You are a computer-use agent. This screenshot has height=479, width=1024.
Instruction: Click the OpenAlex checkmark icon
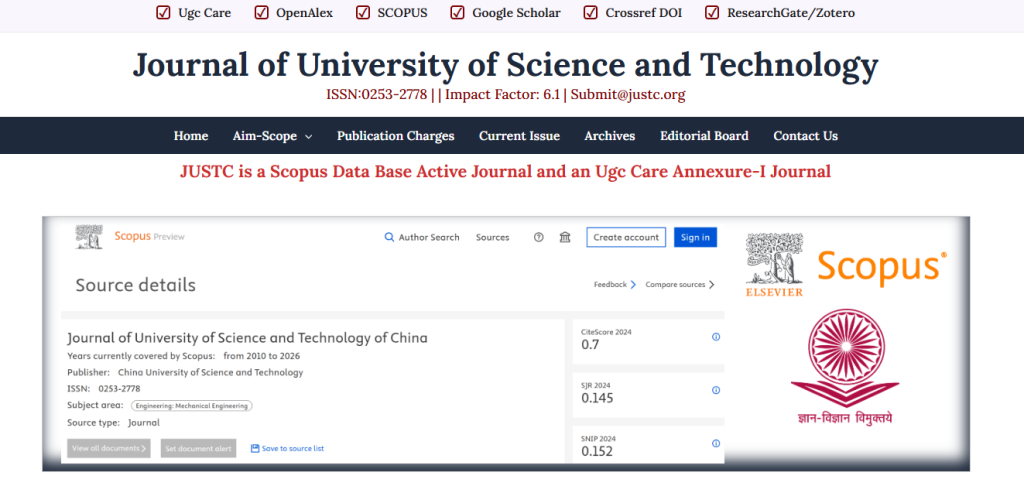point(261,12)
